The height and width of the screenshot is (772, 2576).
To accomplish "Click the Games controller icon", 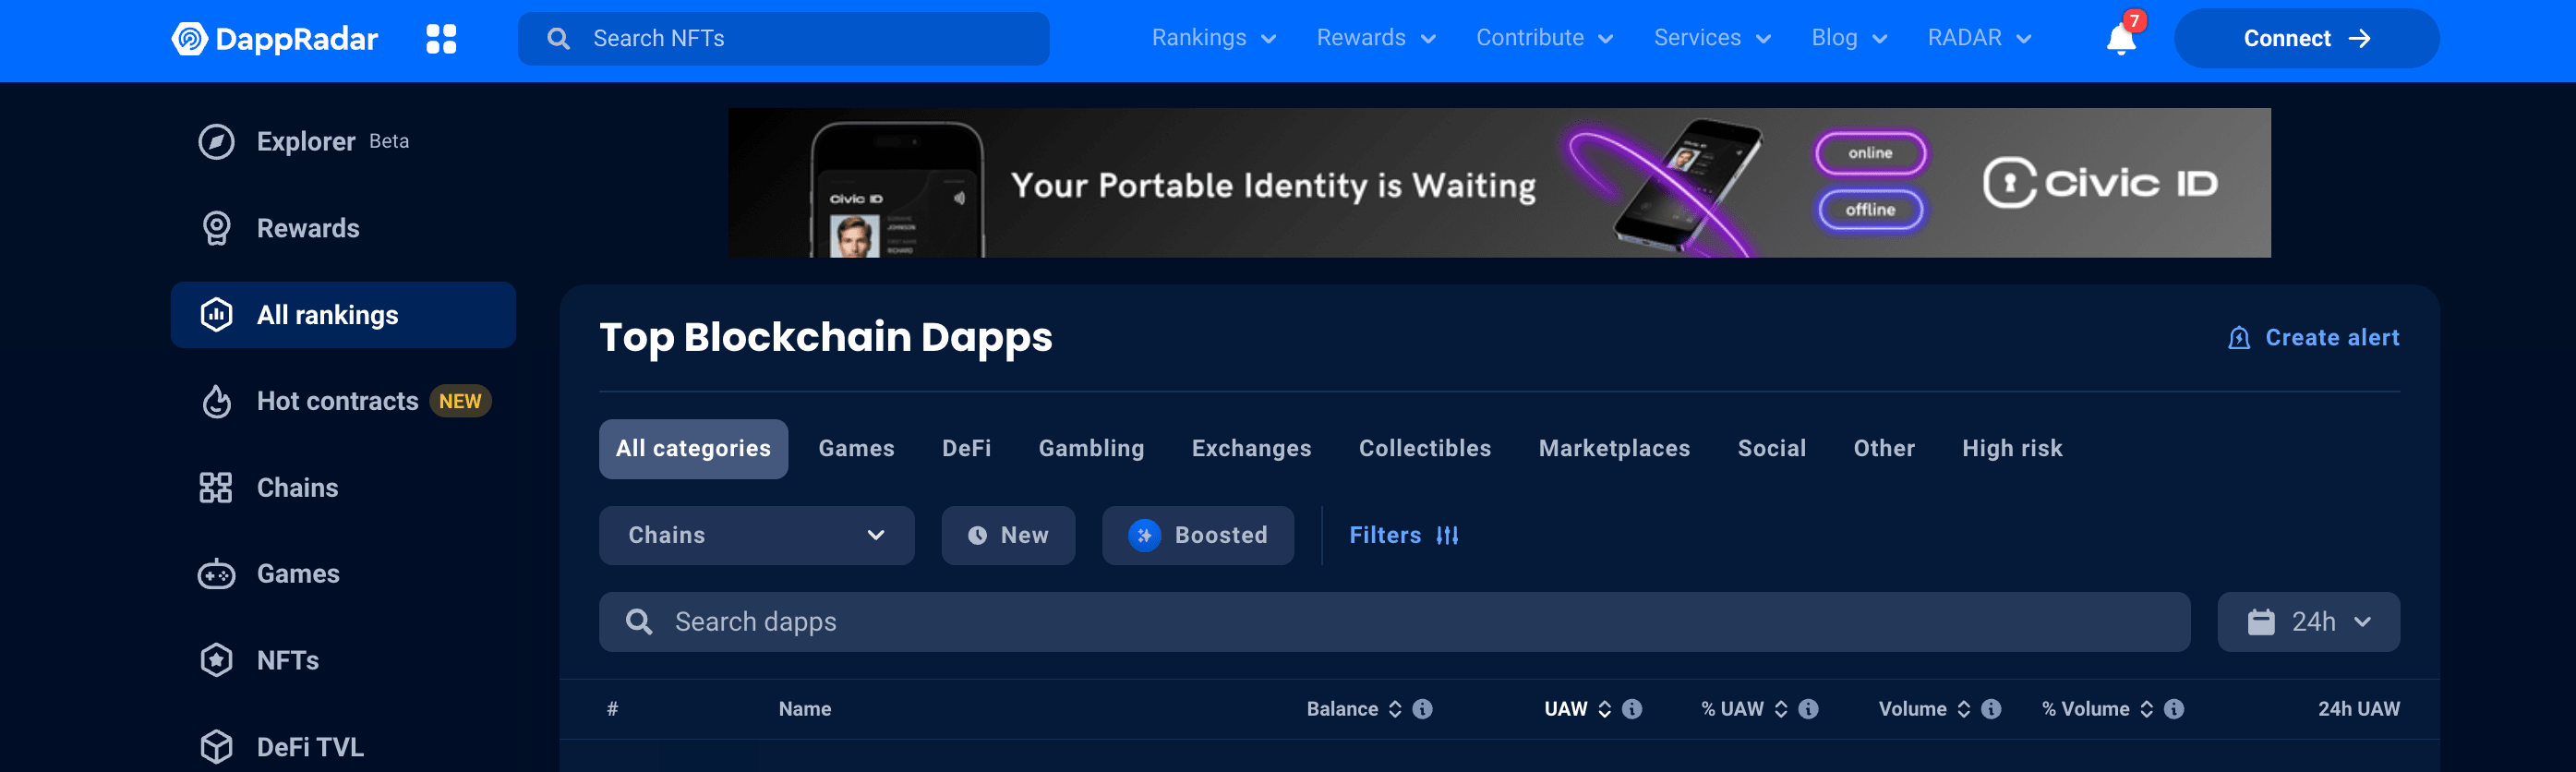I will tap(216, 574).
